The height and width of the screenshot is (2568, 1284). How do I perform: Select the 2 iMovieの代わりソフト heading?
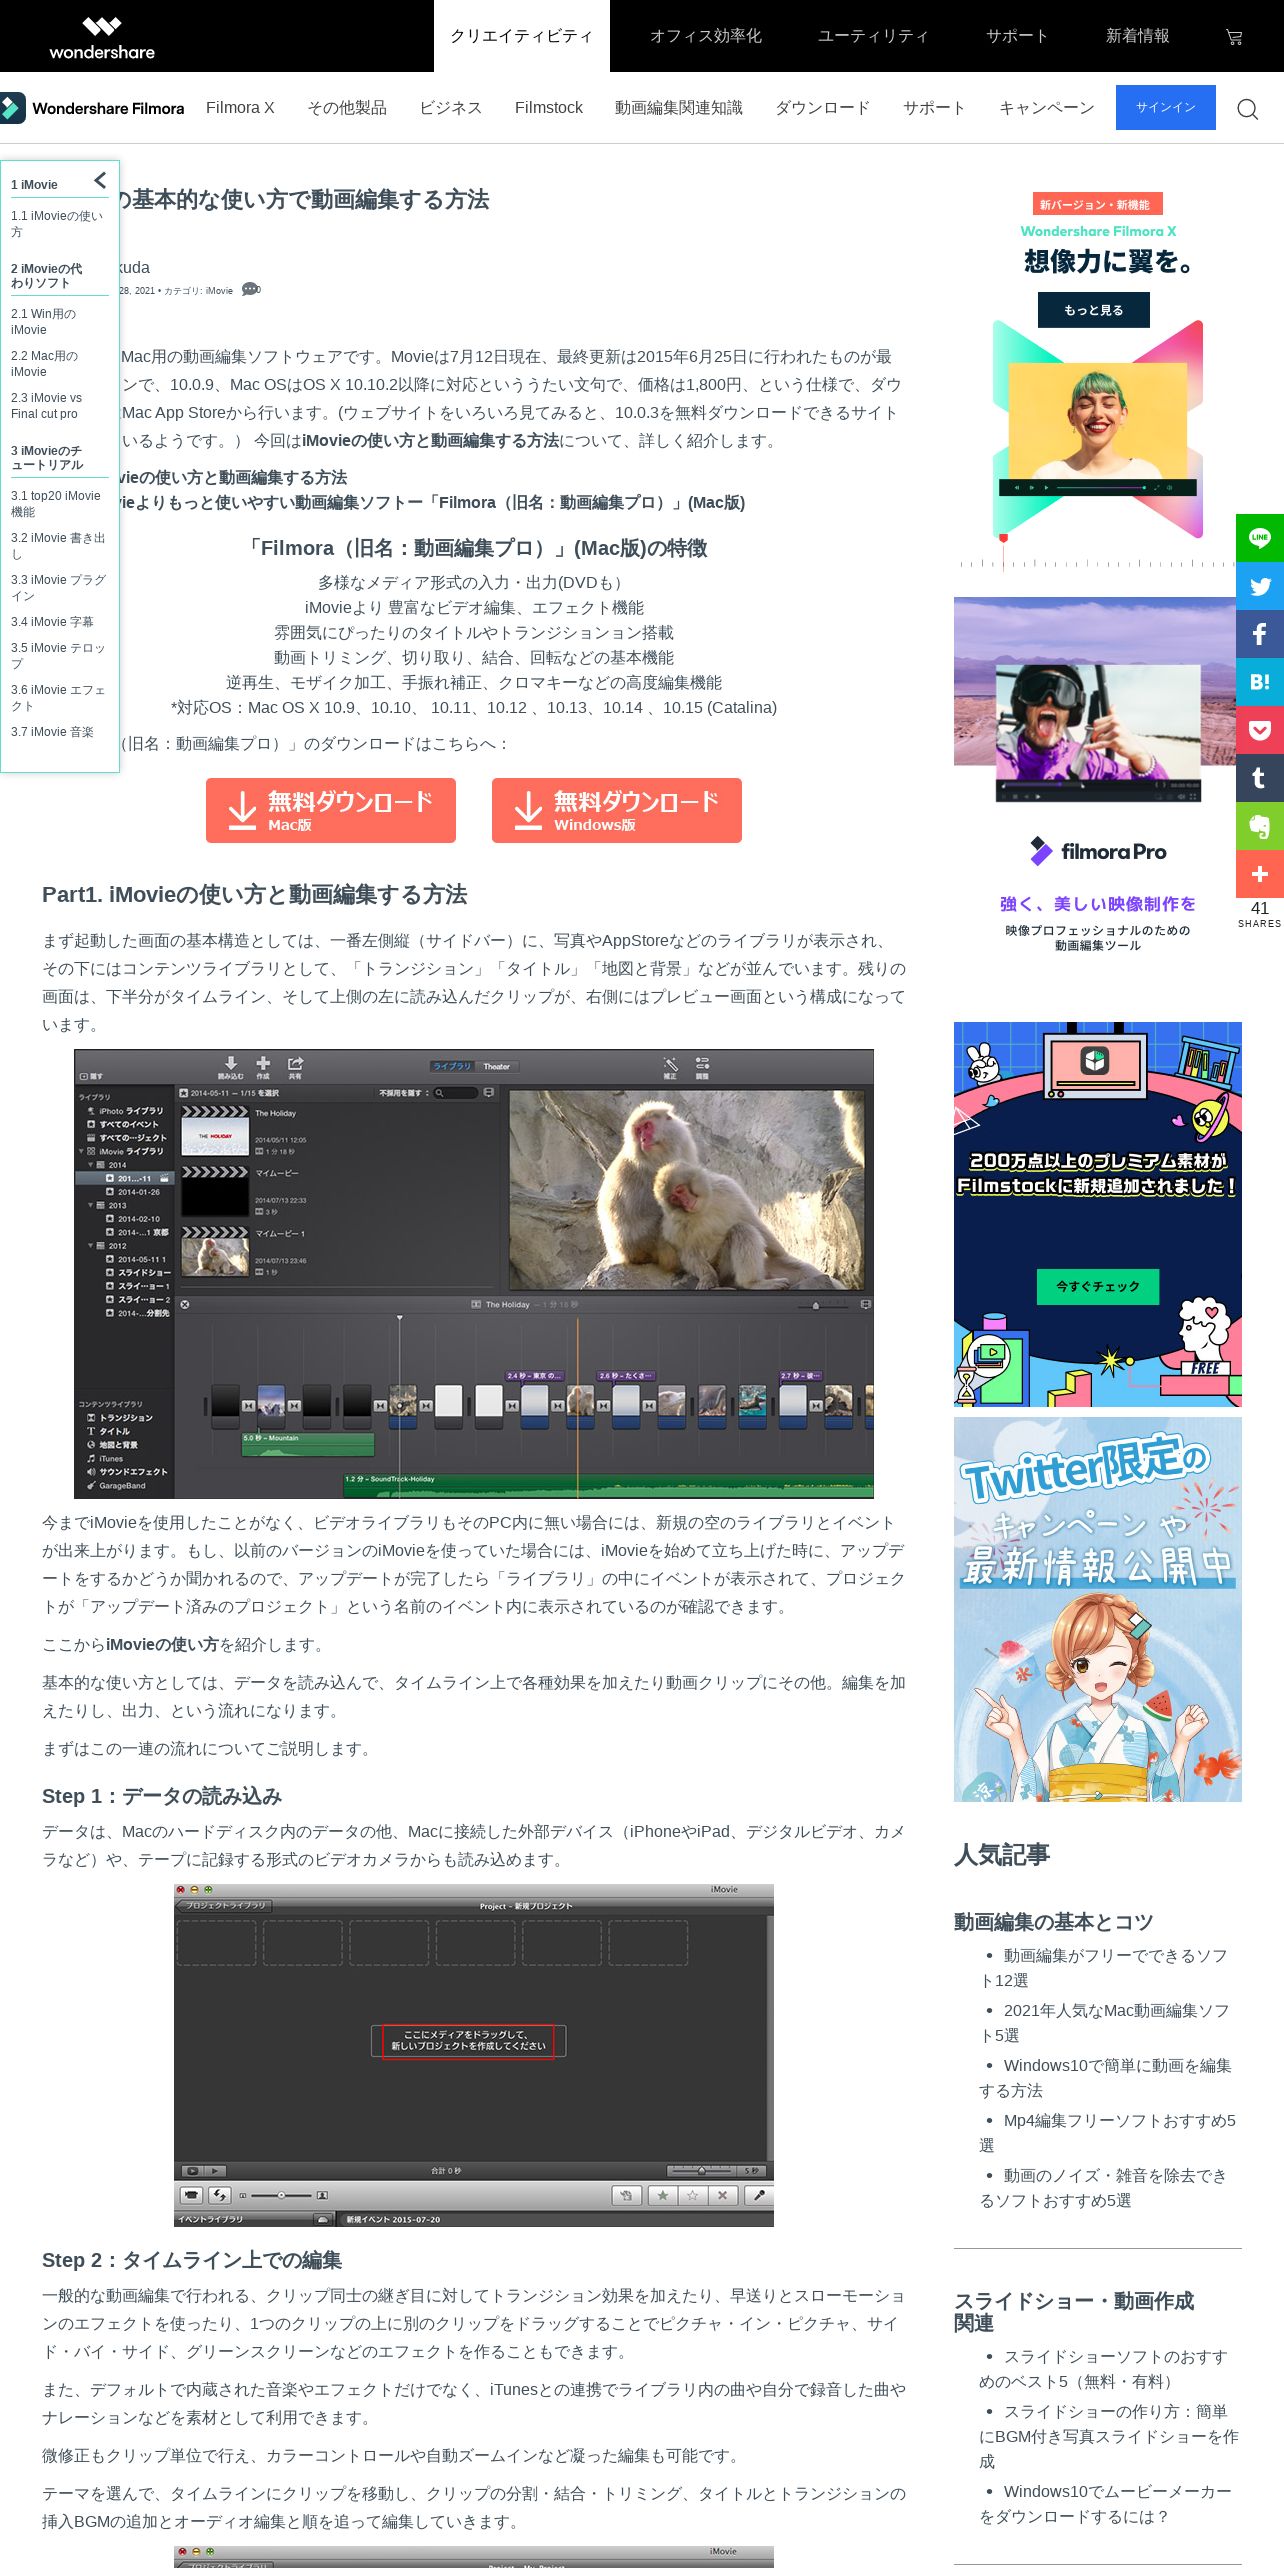point(47,276)
